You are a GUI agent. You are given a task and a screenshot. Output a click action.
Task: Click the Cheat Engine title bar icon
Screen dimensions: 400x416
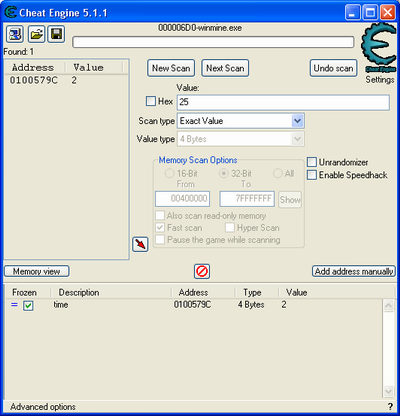(x=11, y=12)
